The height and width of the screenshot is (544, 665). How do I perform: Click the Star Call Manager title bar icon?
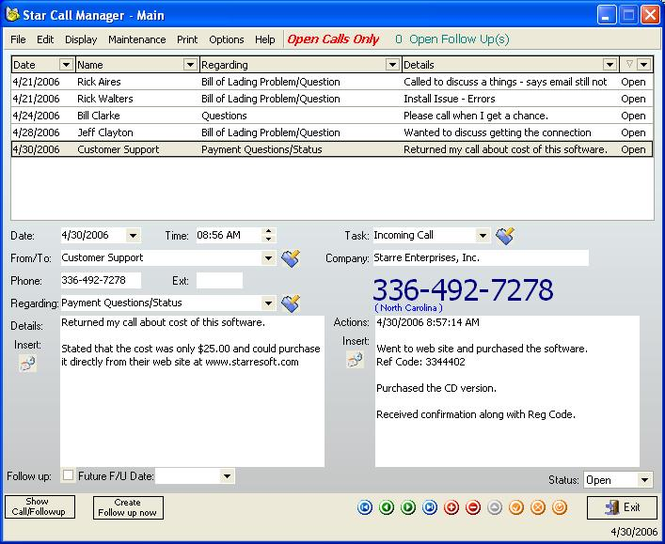click(12, 14)
